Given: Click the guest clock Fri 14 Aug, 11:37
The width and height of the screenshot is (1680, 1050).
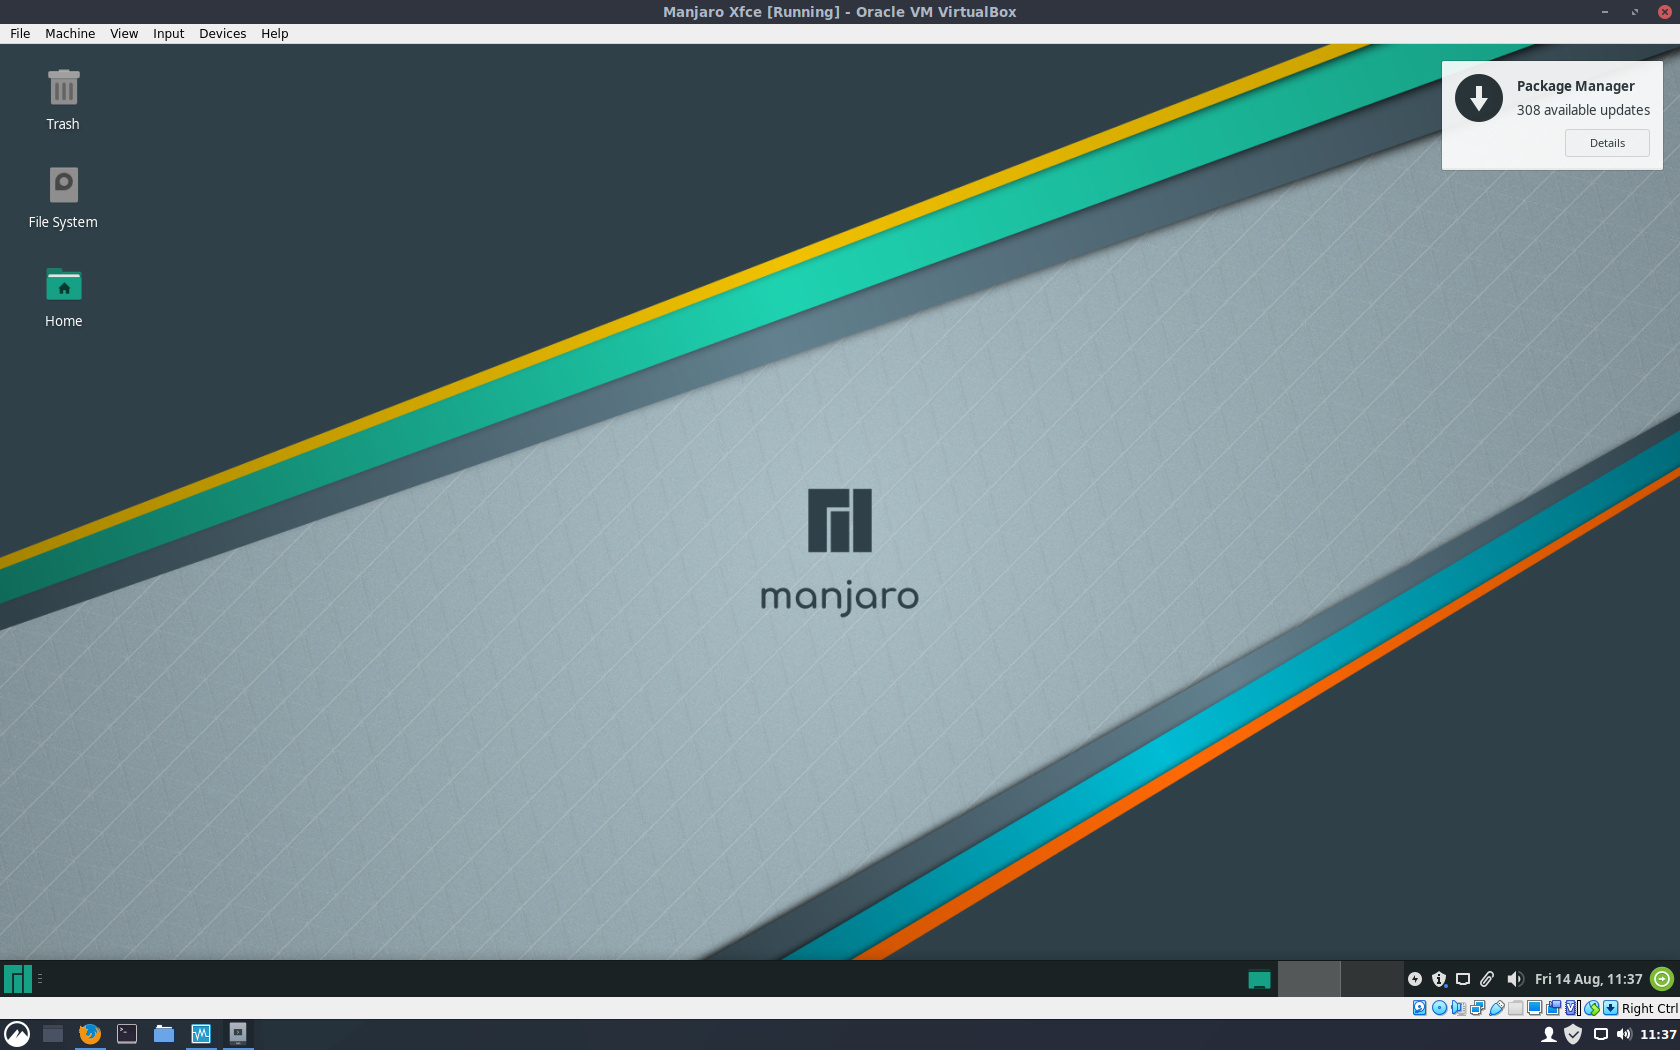Looking at the screenshot, I should click(1589, 979).
